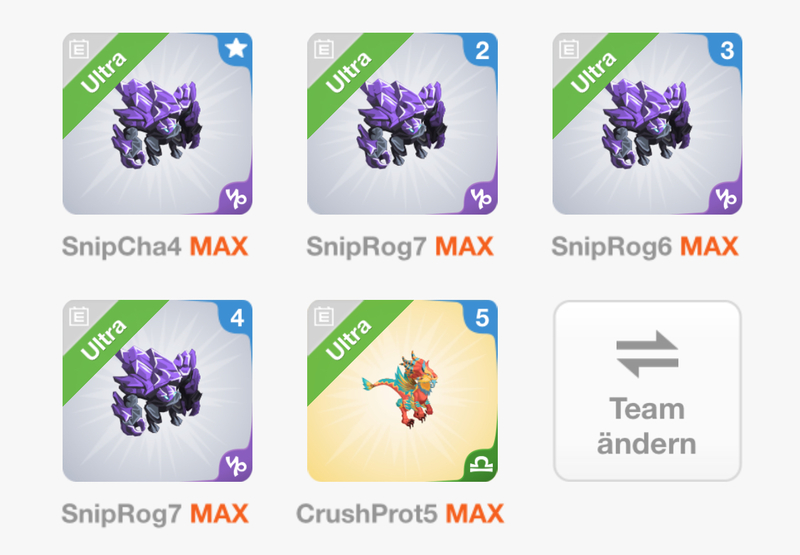Click the calendar icon on SnipRog6 card
Viewport: 800px width, 555px height.
pos(569,49)
